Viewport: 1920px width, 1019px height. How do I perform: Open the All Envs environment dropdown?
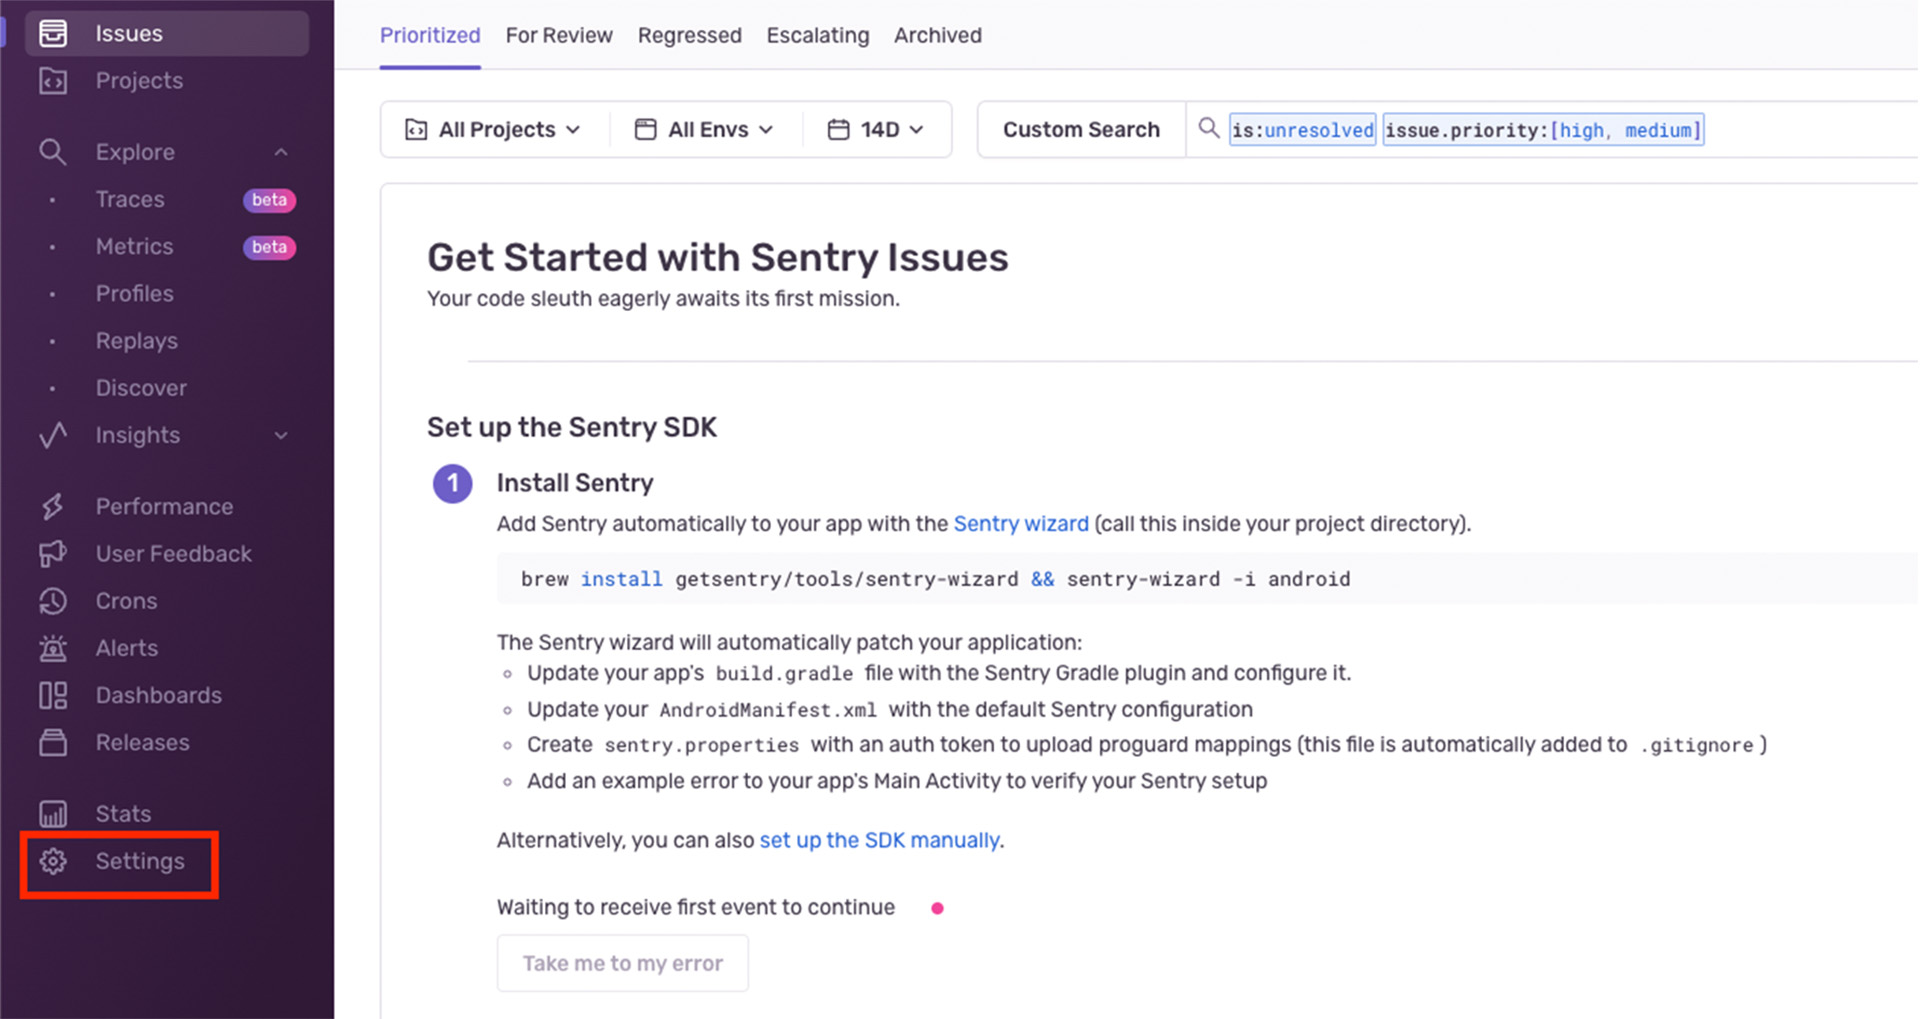(x=704, y=130)
